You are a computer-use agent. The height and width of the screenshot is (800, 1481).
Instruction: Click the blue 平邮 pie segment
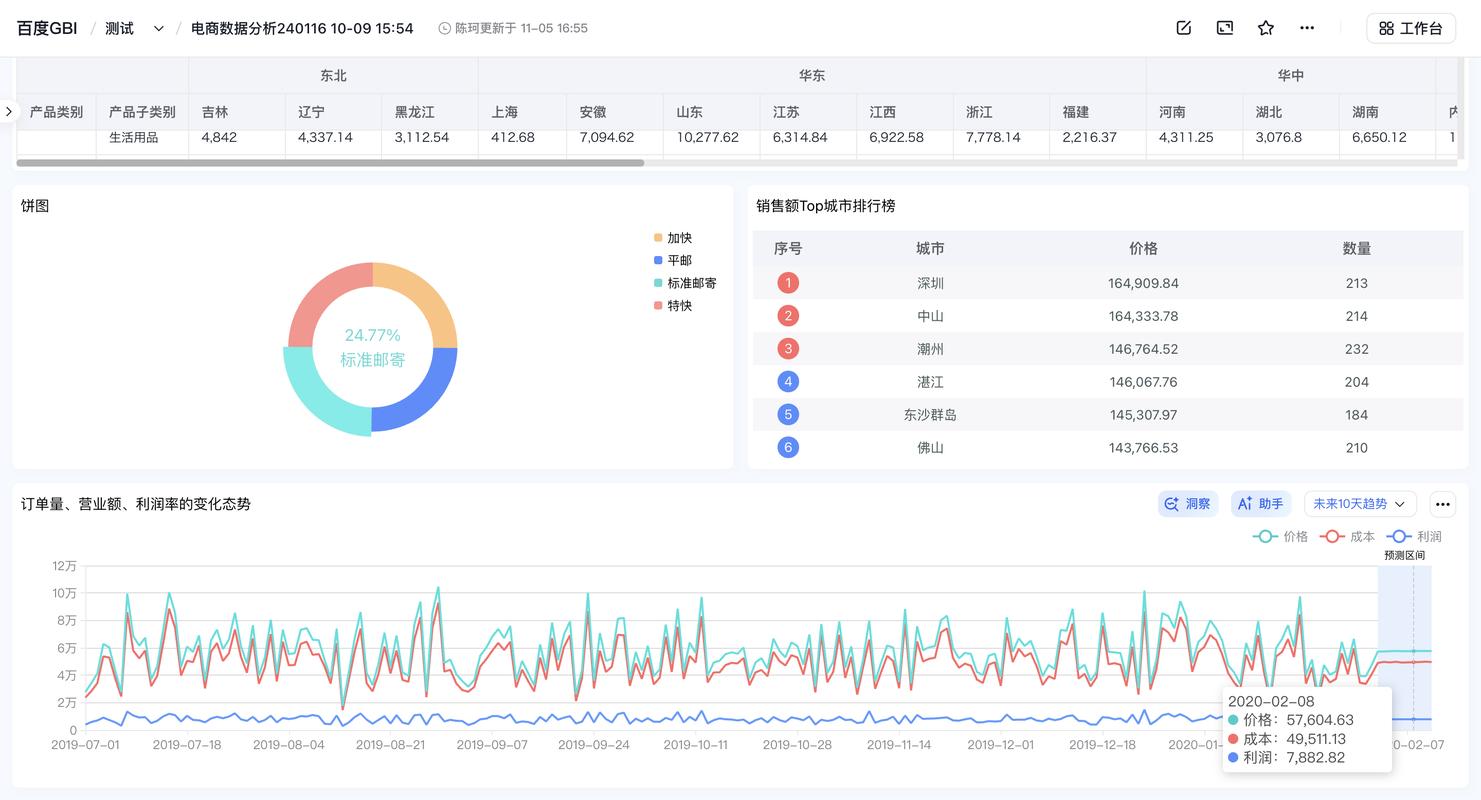(425, 401)
